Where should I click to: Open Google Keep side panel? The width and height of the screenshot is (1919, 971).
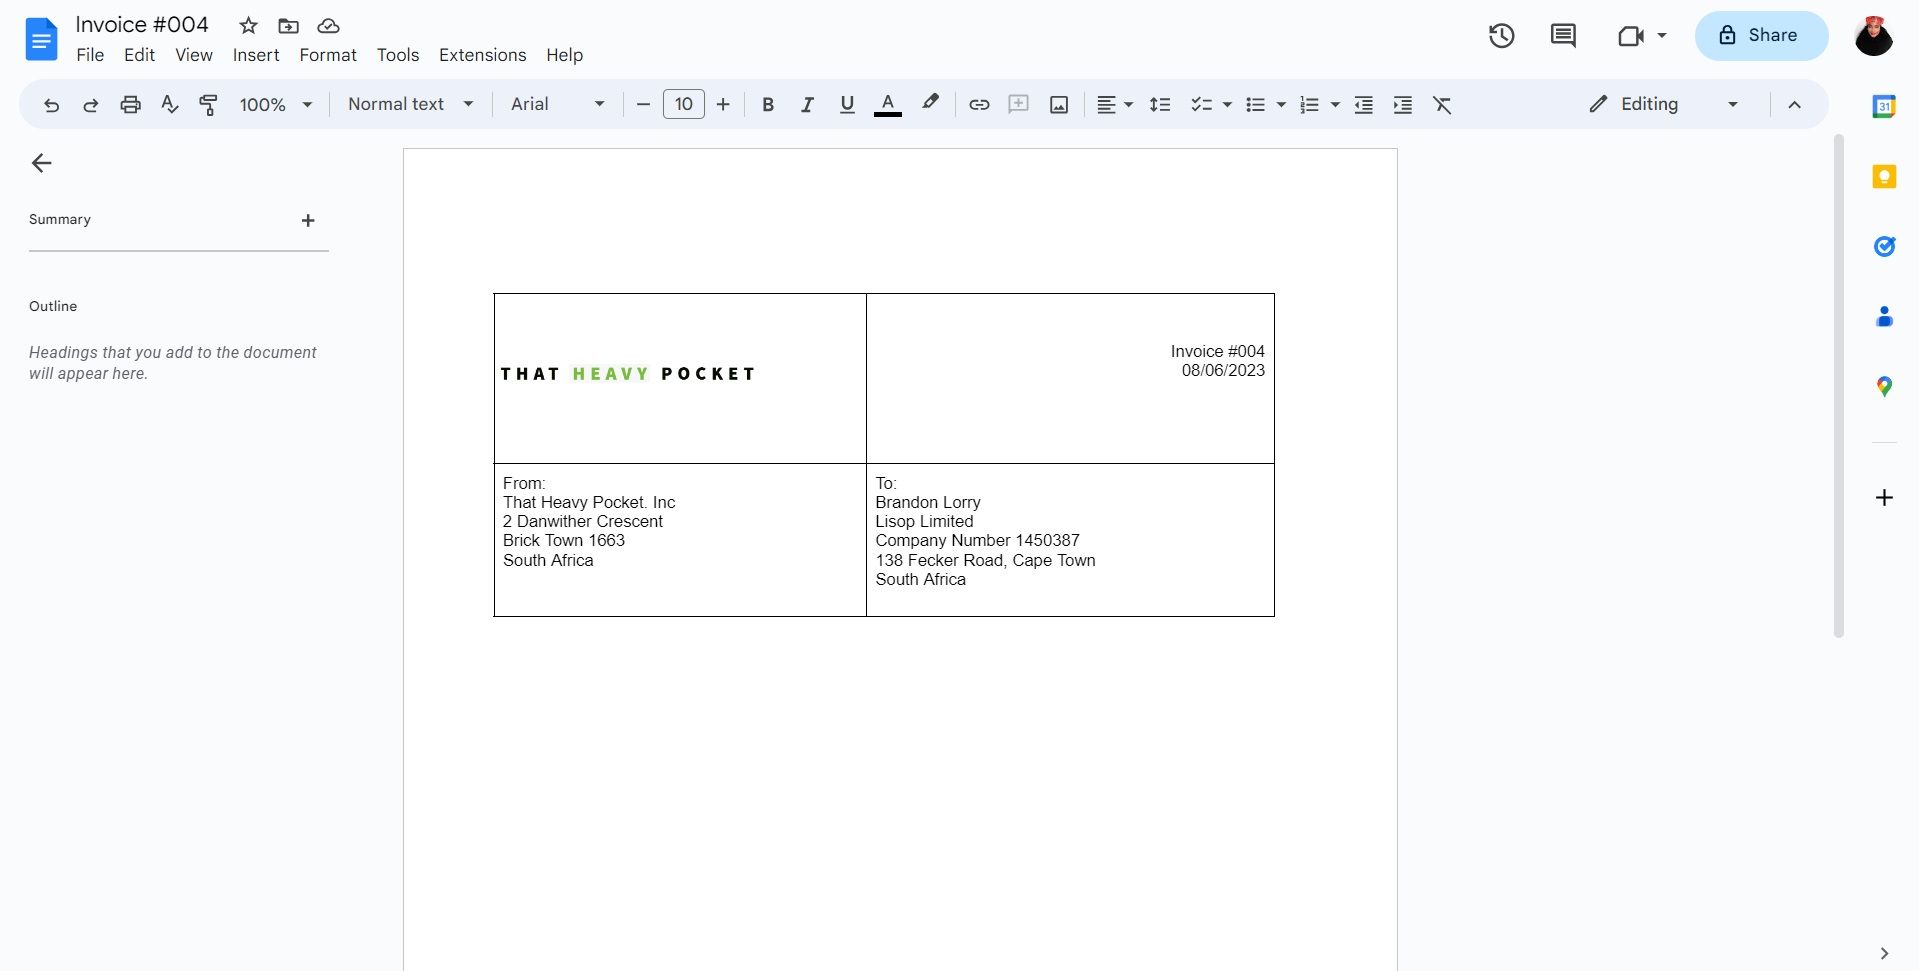click(1884, 176)
